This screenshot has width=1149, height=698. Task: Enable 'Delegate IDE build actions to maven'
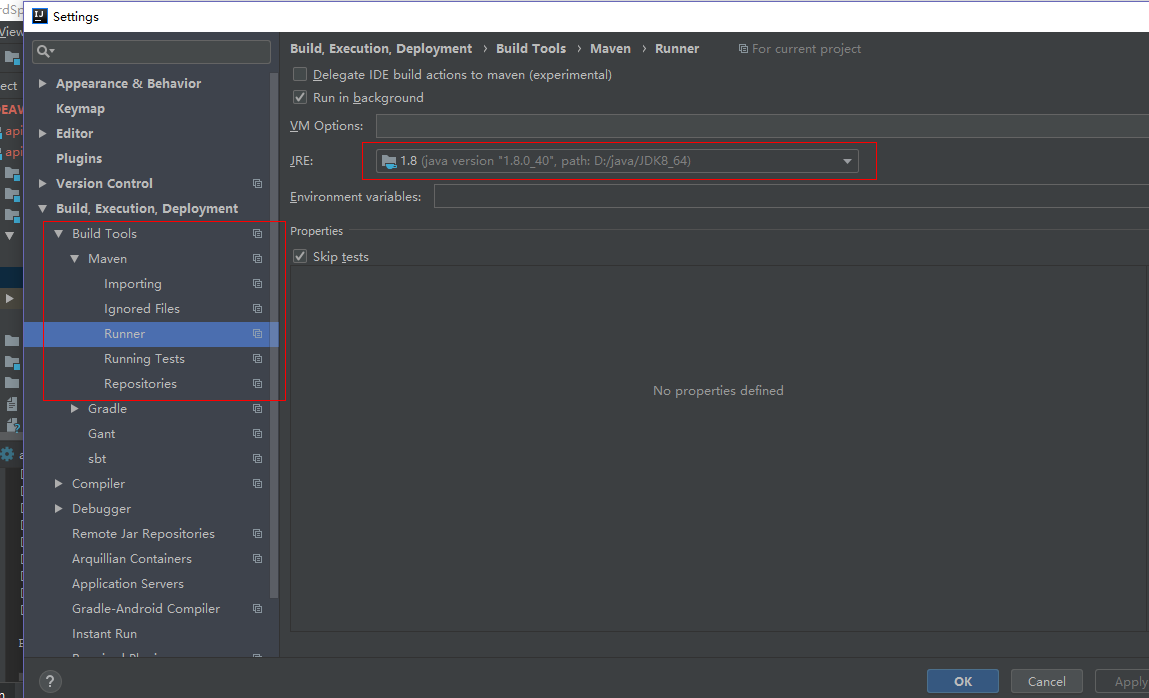[299, 74]
